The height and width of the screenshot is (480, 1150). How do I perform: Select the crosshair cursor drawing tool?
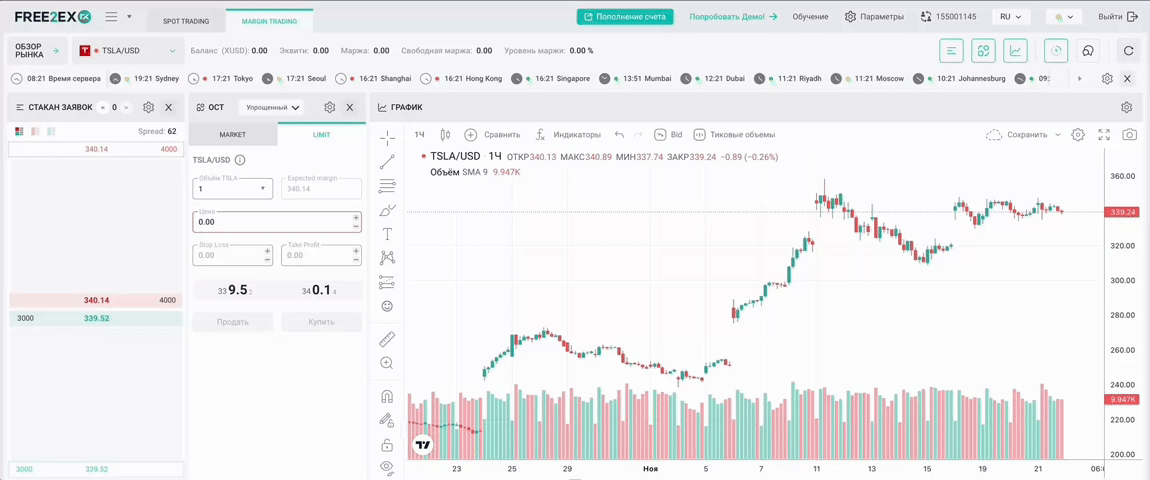pyautogui.click(x=387, y=138)
